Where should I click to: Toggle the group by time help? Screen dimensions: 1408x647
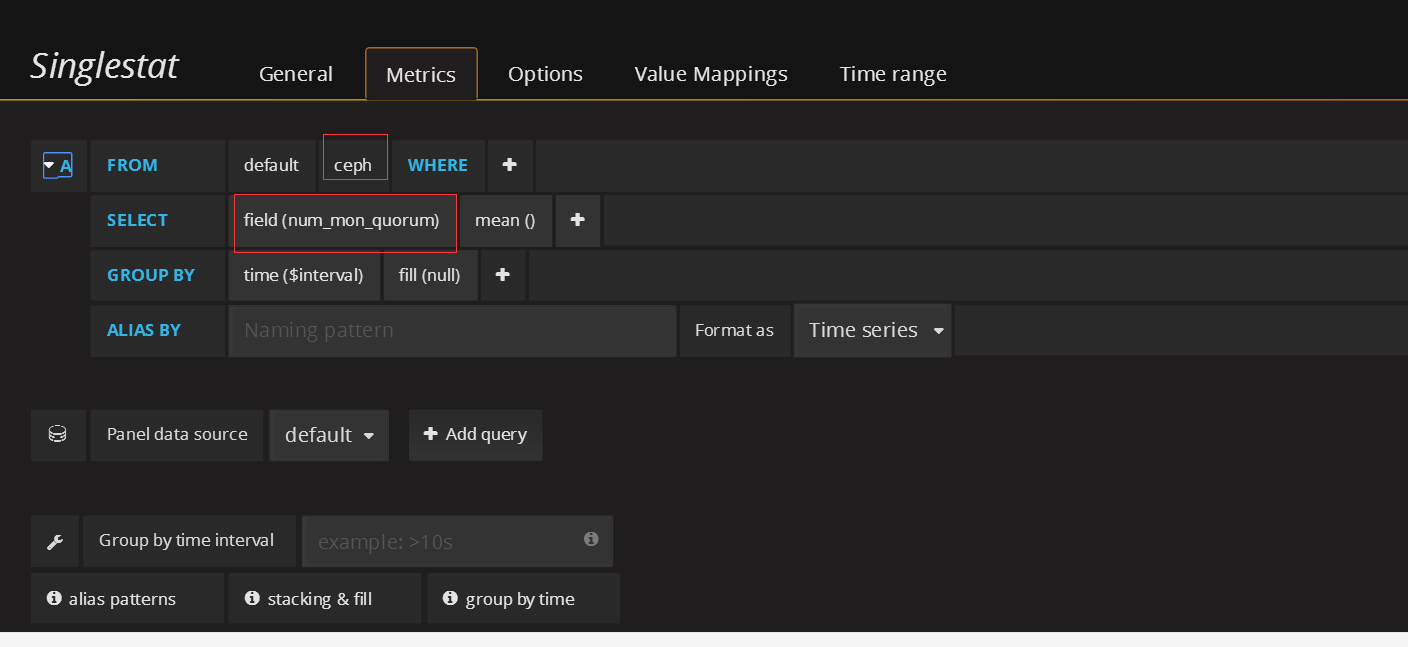508,599
